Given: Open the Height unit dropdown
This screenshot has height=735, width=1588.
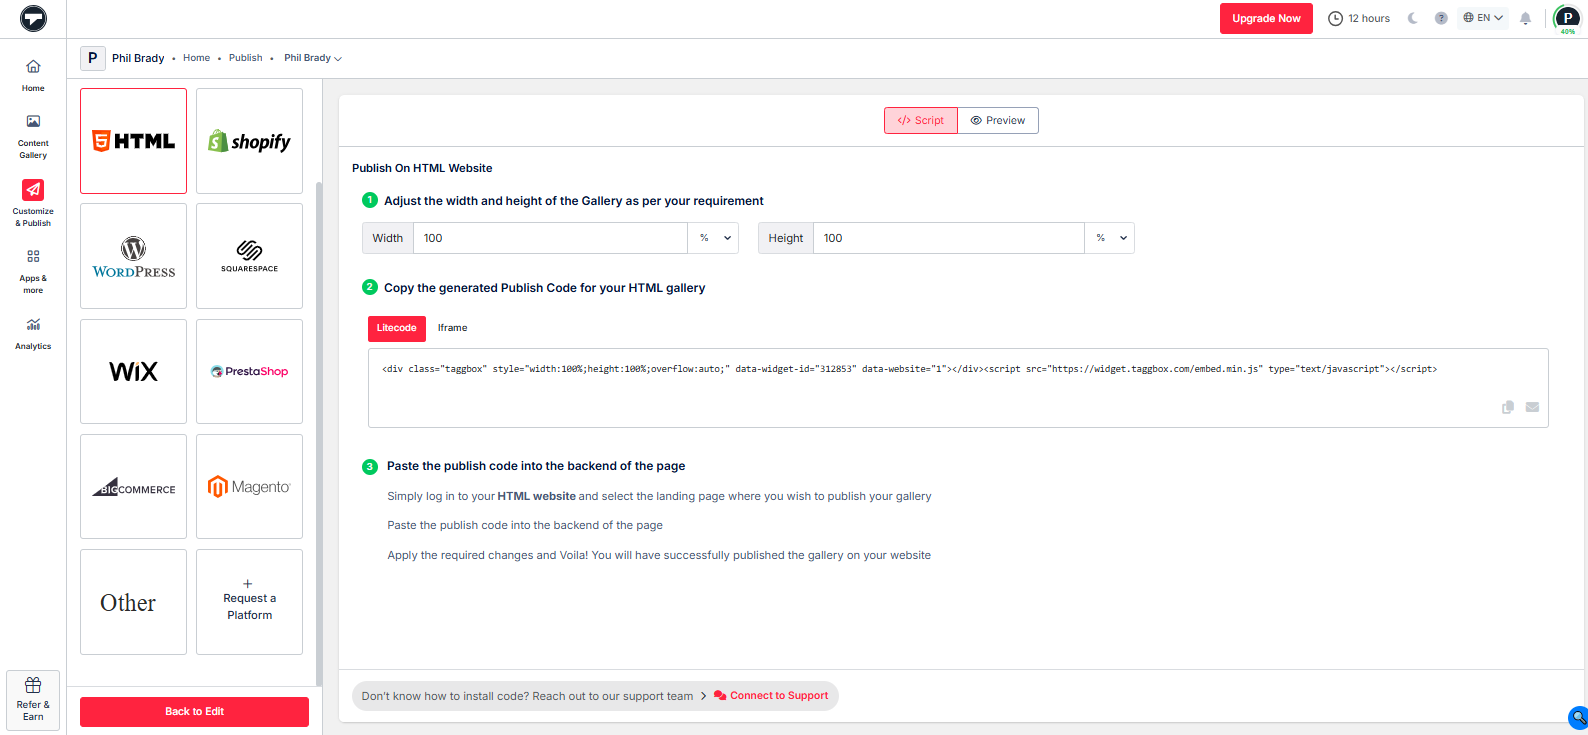Looking at the screenshot, I should pyautogui.click(x=1110, y=238).
